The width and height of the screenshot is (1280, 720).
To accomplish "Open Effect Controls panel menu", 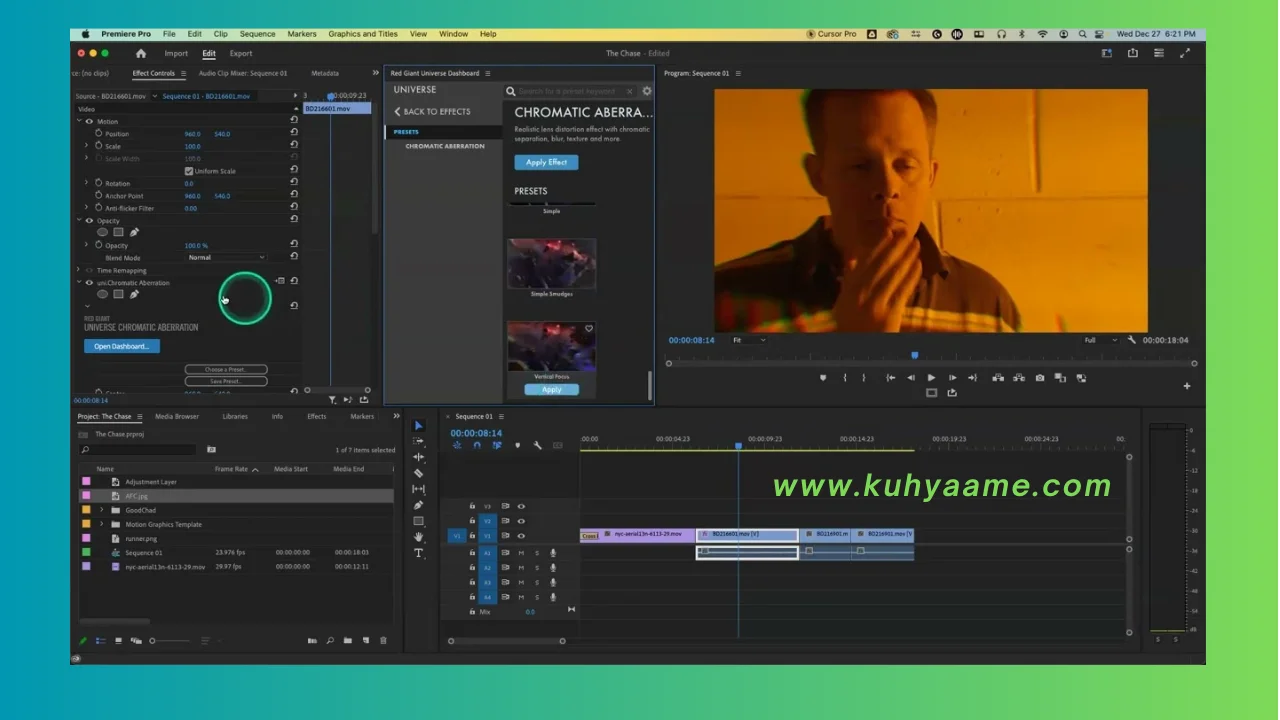I will point(183,73).
